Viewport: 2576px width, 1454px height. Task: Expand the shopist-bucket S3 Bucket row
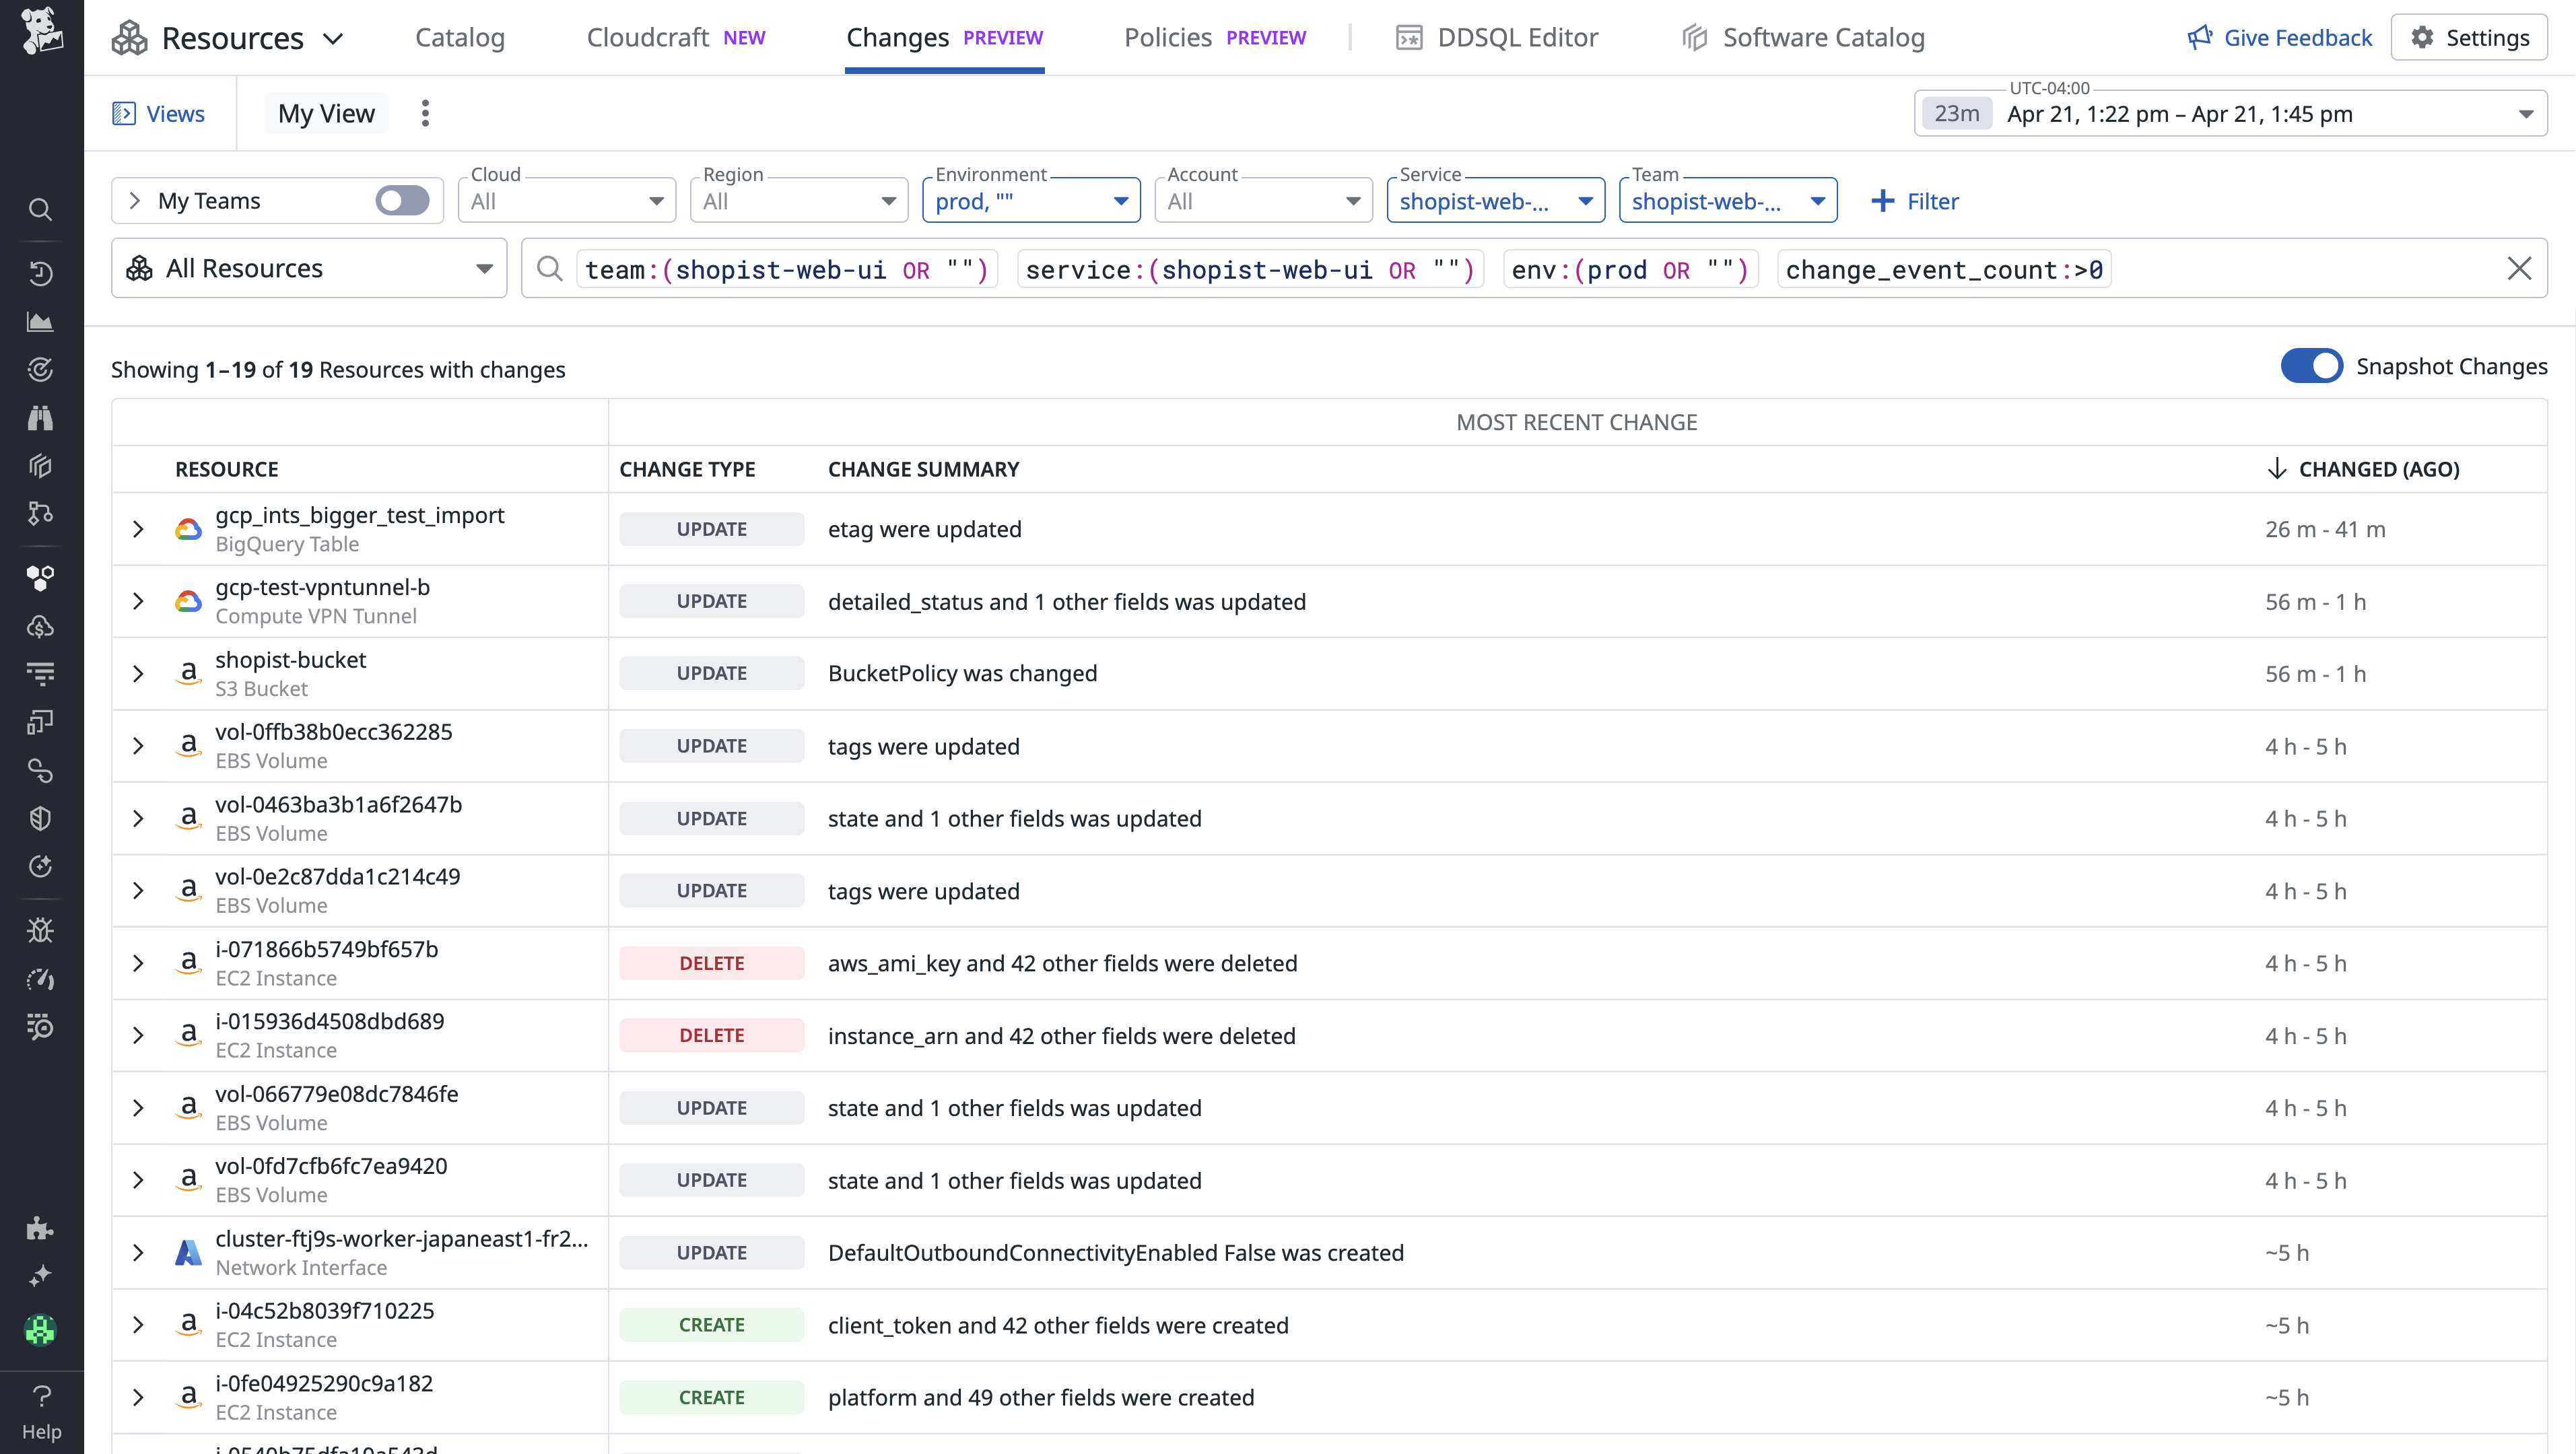138,673
